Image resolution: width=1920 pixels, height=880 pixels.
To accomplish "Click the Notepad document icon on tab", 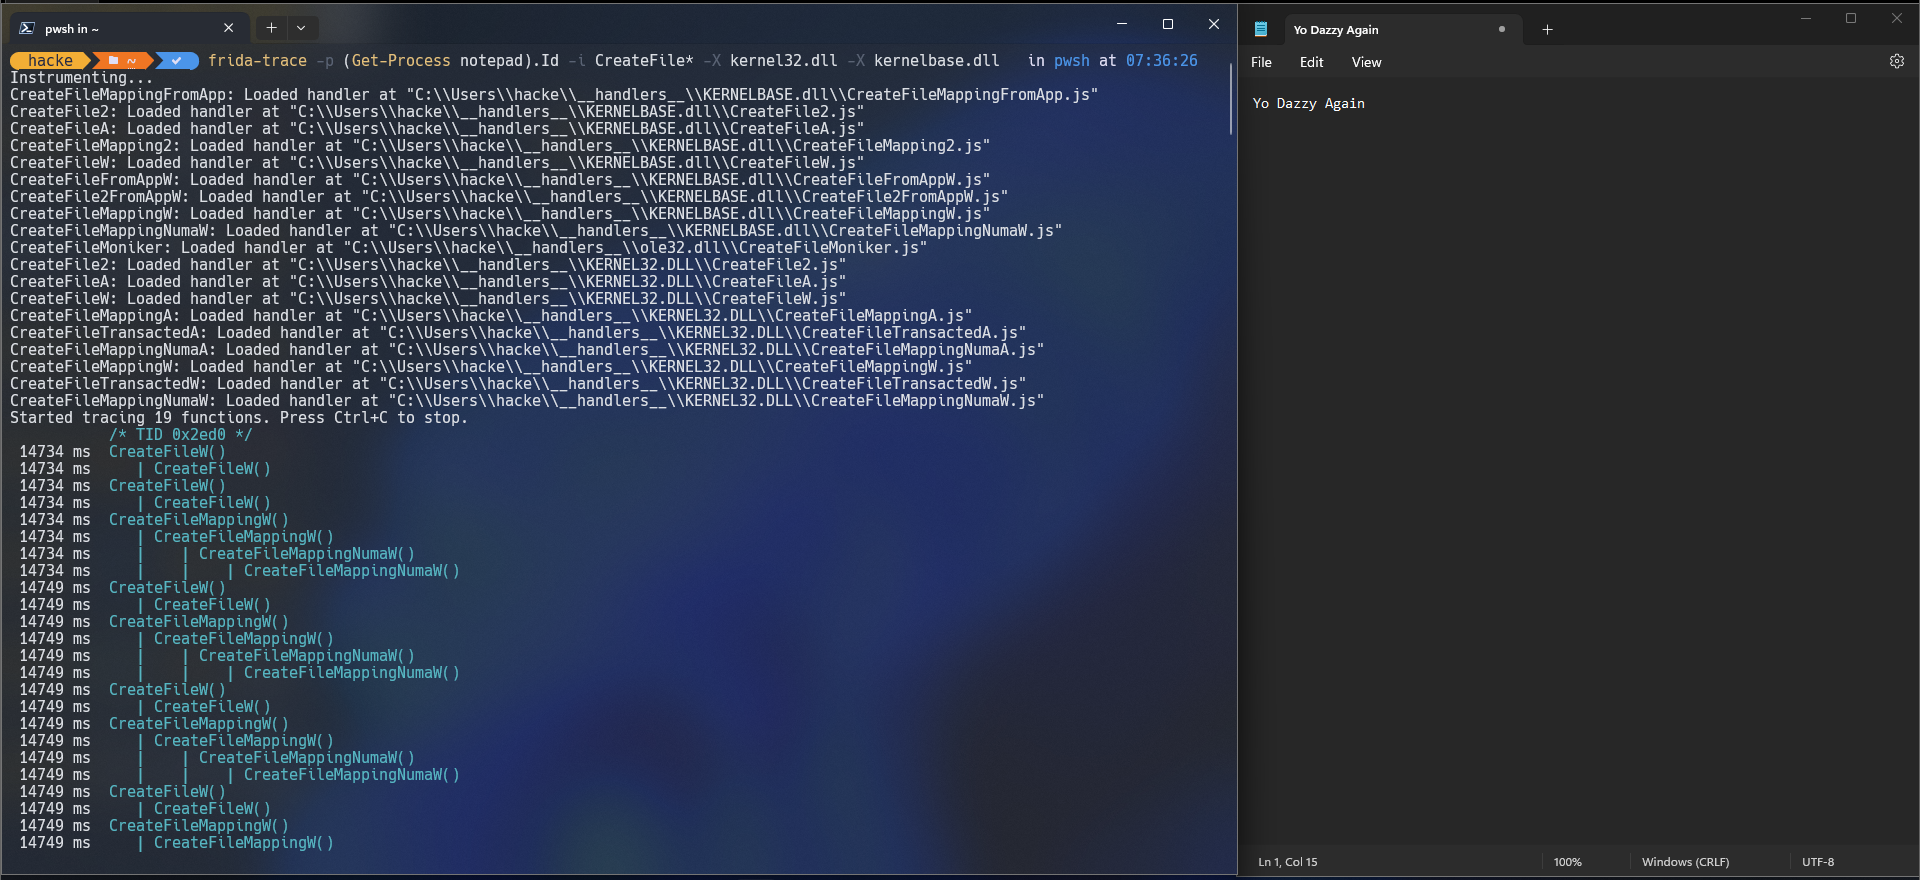I will tap(1261, 30).
